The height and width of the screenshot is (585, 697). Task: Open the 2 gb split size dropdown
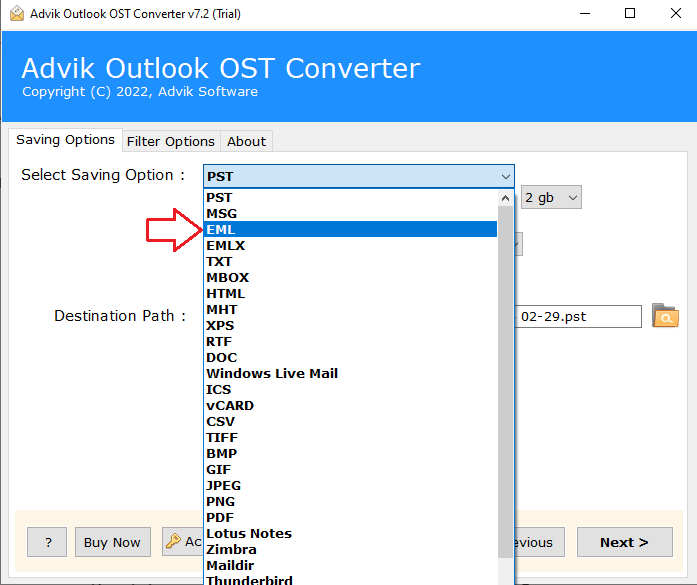click(x=551, y=197)
